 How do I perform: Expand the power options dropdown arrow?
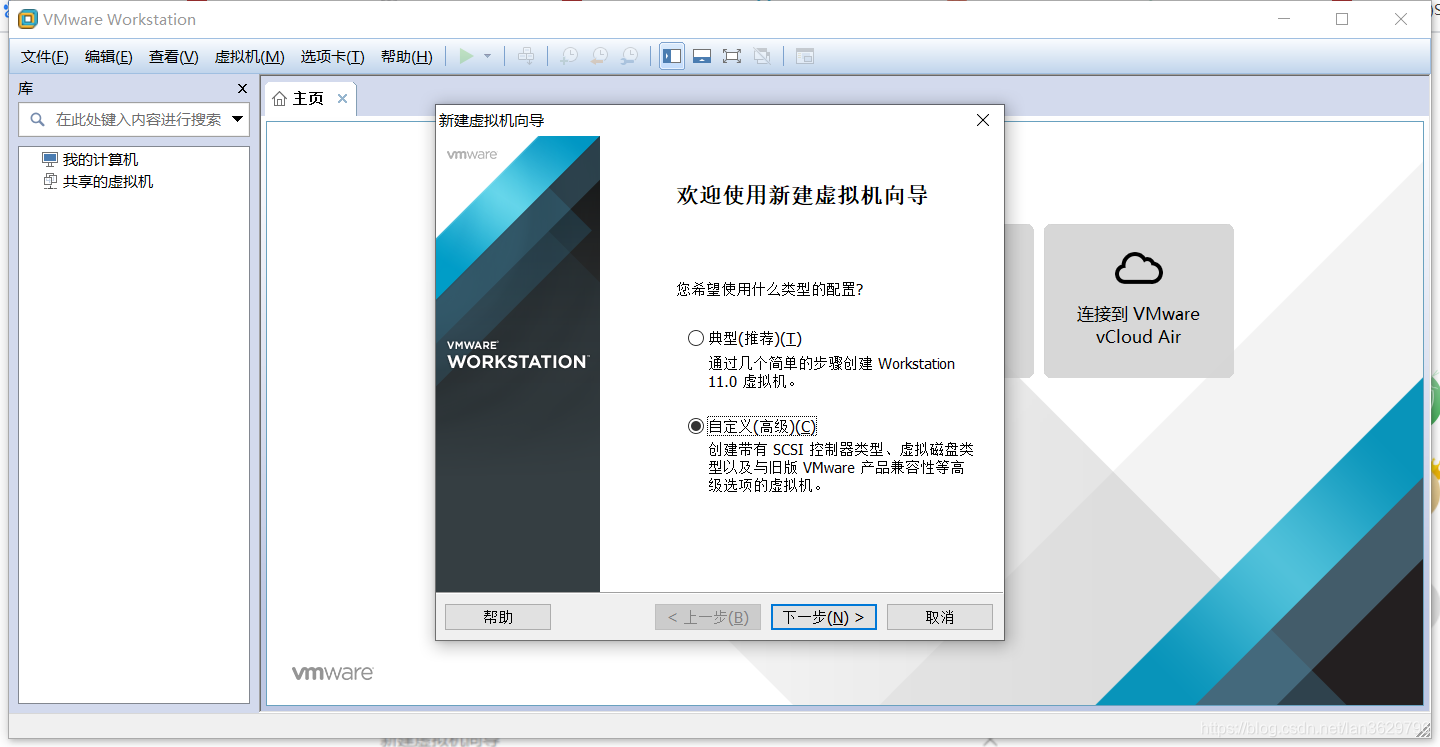tap(488, 57)
